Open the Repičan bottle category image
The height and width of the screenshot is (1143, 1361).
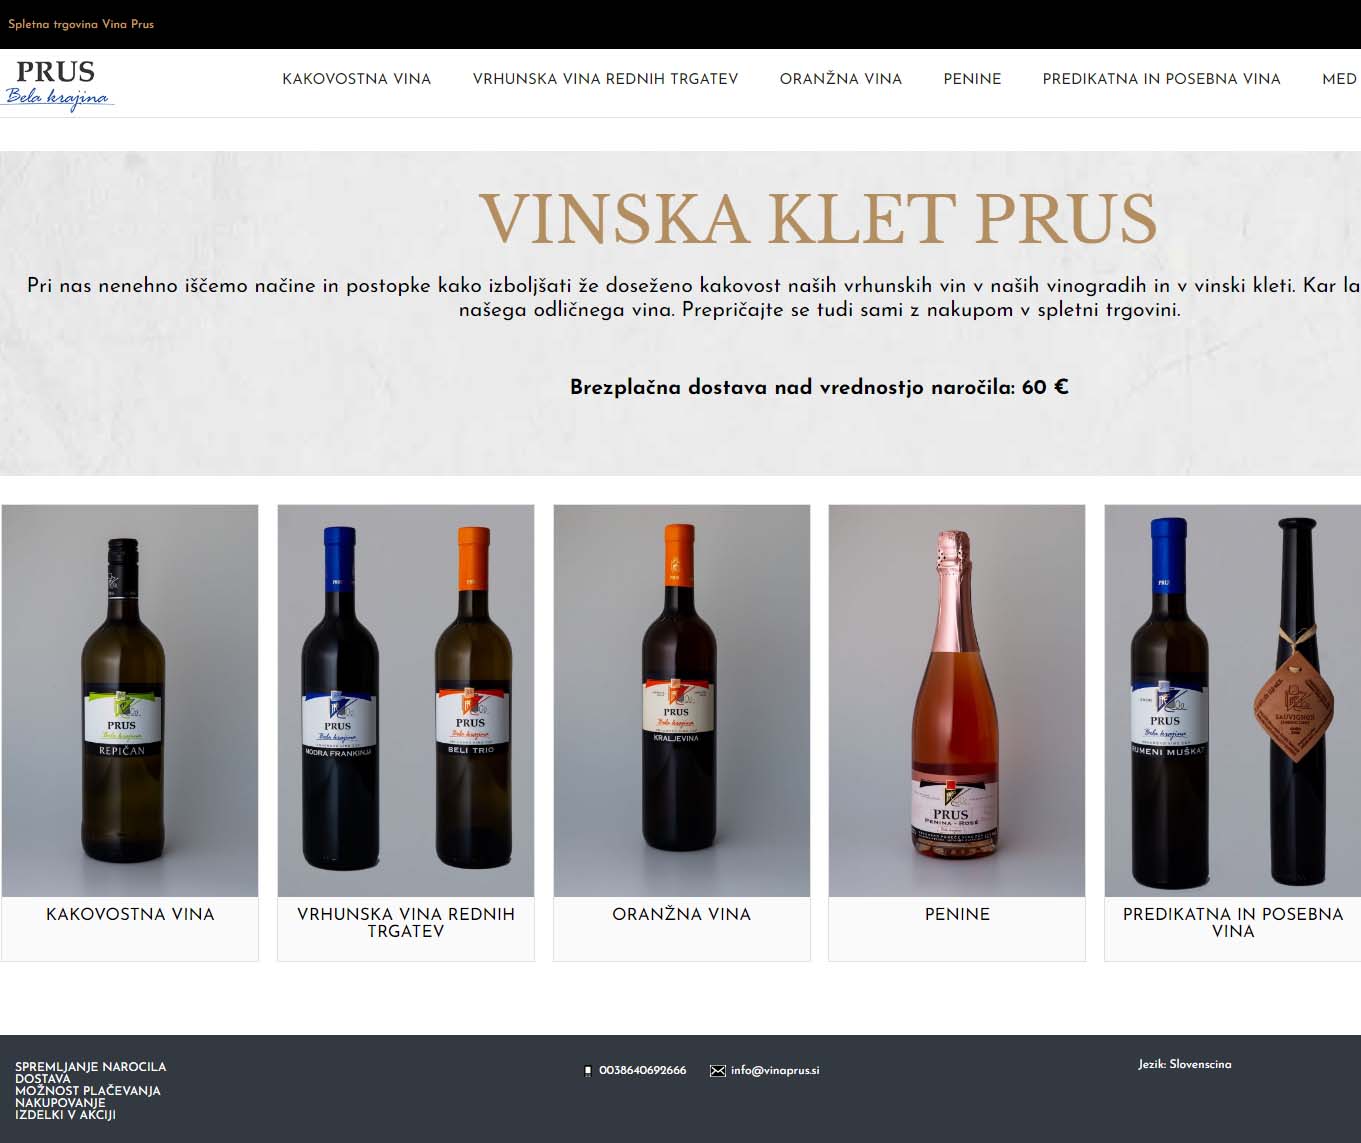point(130,700)
